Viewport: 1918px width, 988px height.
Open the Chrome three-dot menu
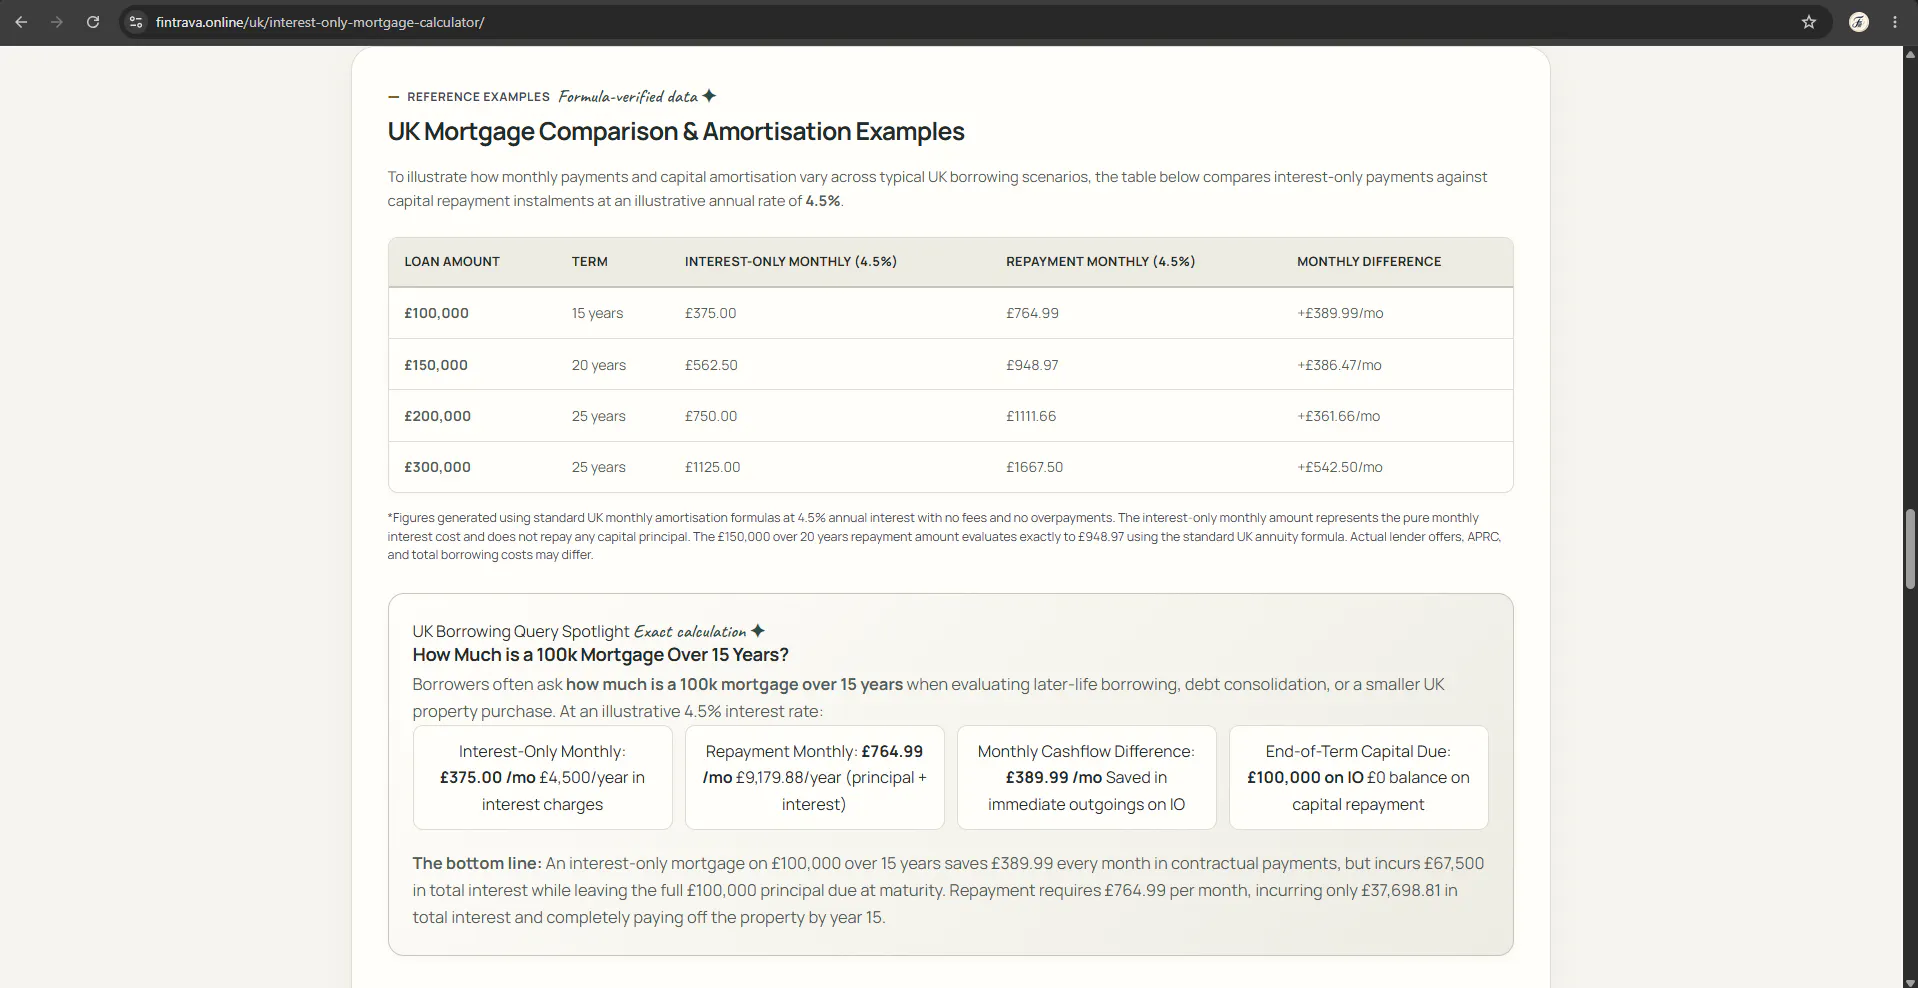(1895, 22)
